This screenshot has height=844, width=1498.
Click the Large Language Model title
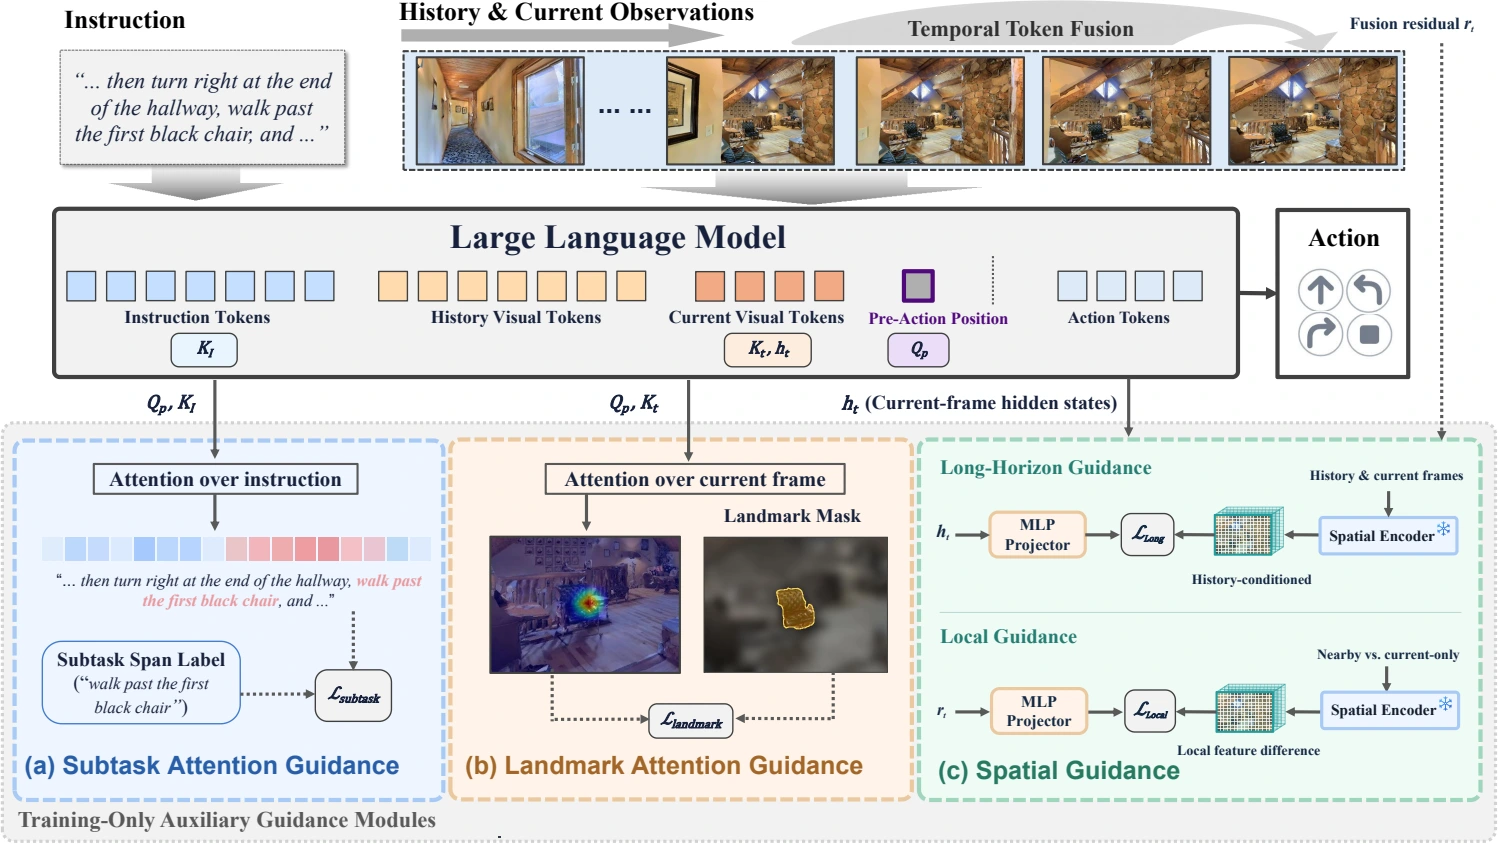(618, 237)
